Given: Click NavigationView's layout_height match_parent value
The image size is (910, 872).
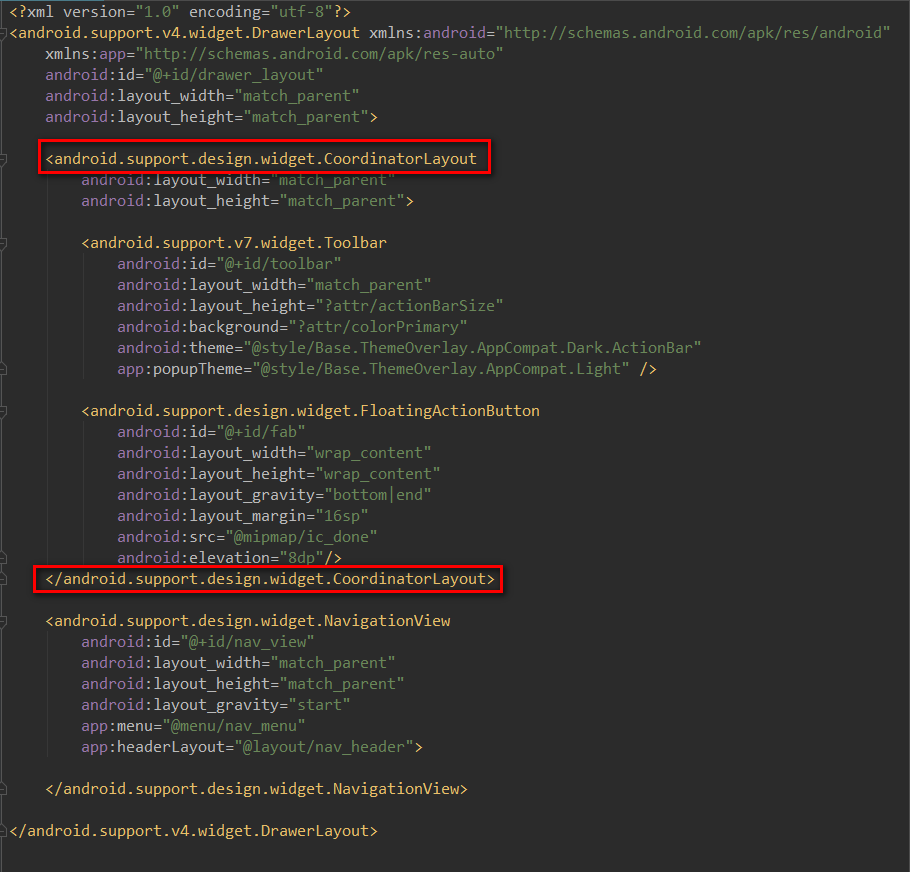Looking at the screenshot, I should pyautogui.click(x=342, y=683).
